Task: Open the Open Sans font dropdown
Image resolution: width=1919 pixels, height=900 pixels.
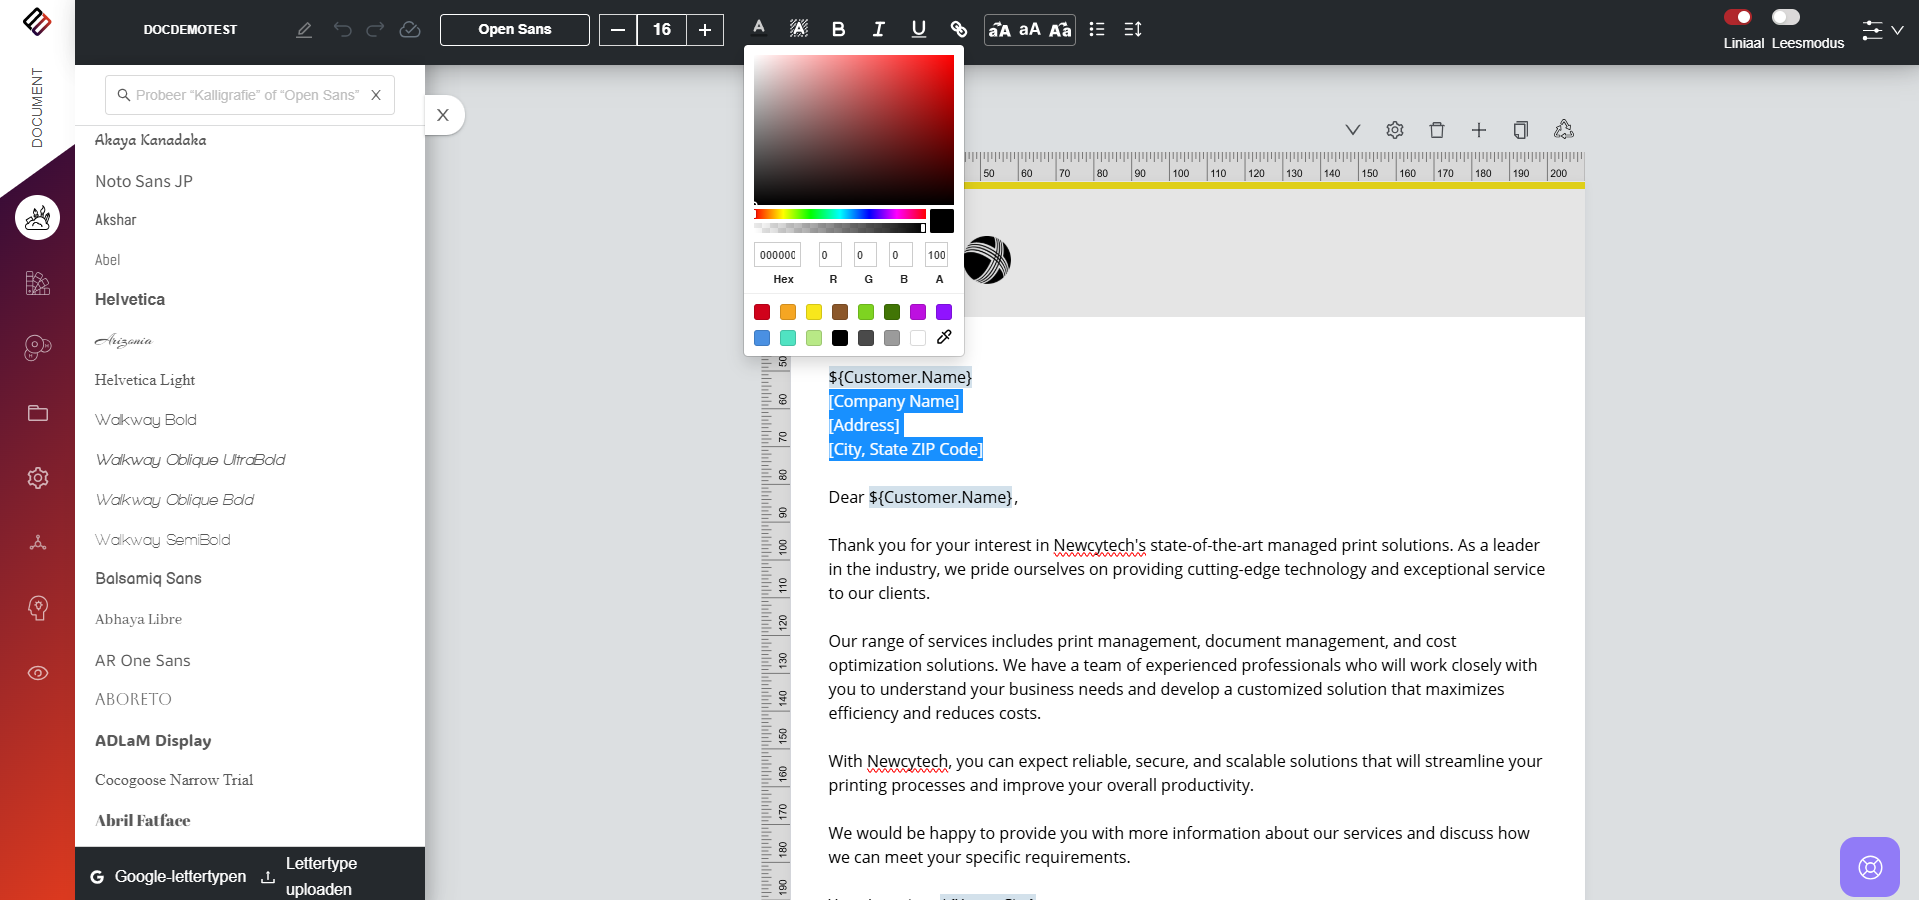Action: pyautogui.click(x=514, y=30)
